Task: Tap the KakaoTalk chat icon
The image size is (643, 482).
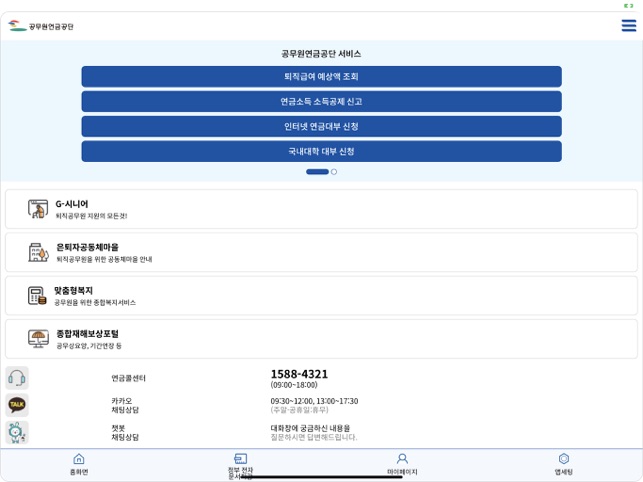Action: tap(17, 405)
